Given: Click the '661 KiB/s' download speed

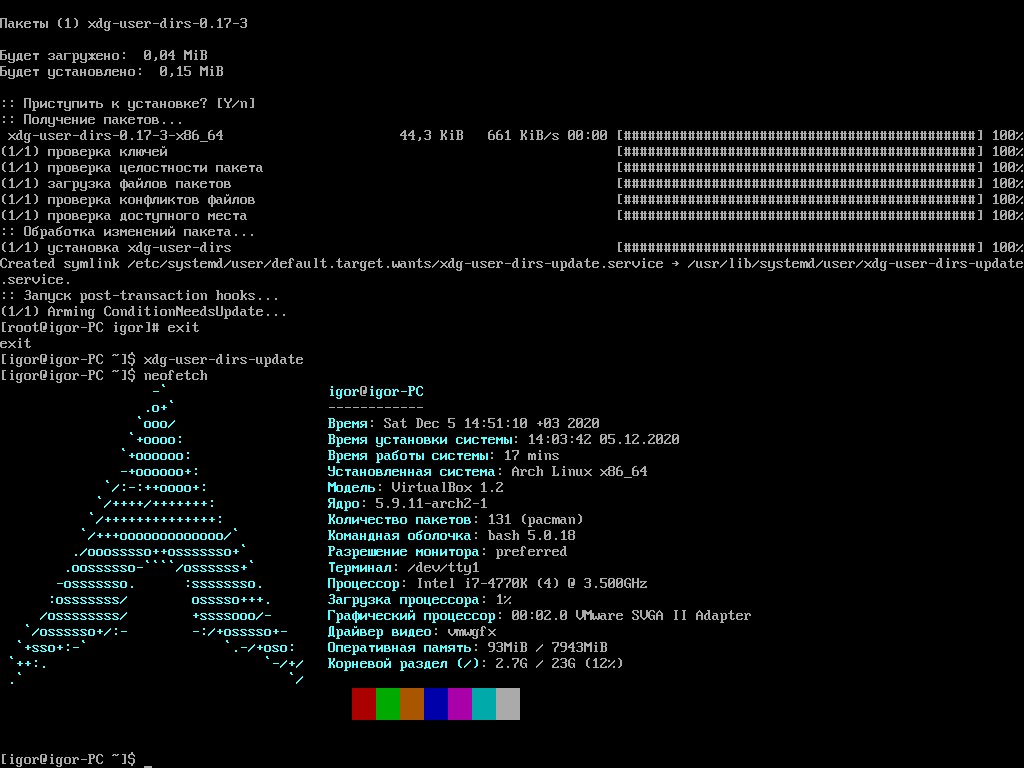Looking at the screenshot, I should click(x=523, y=135).
